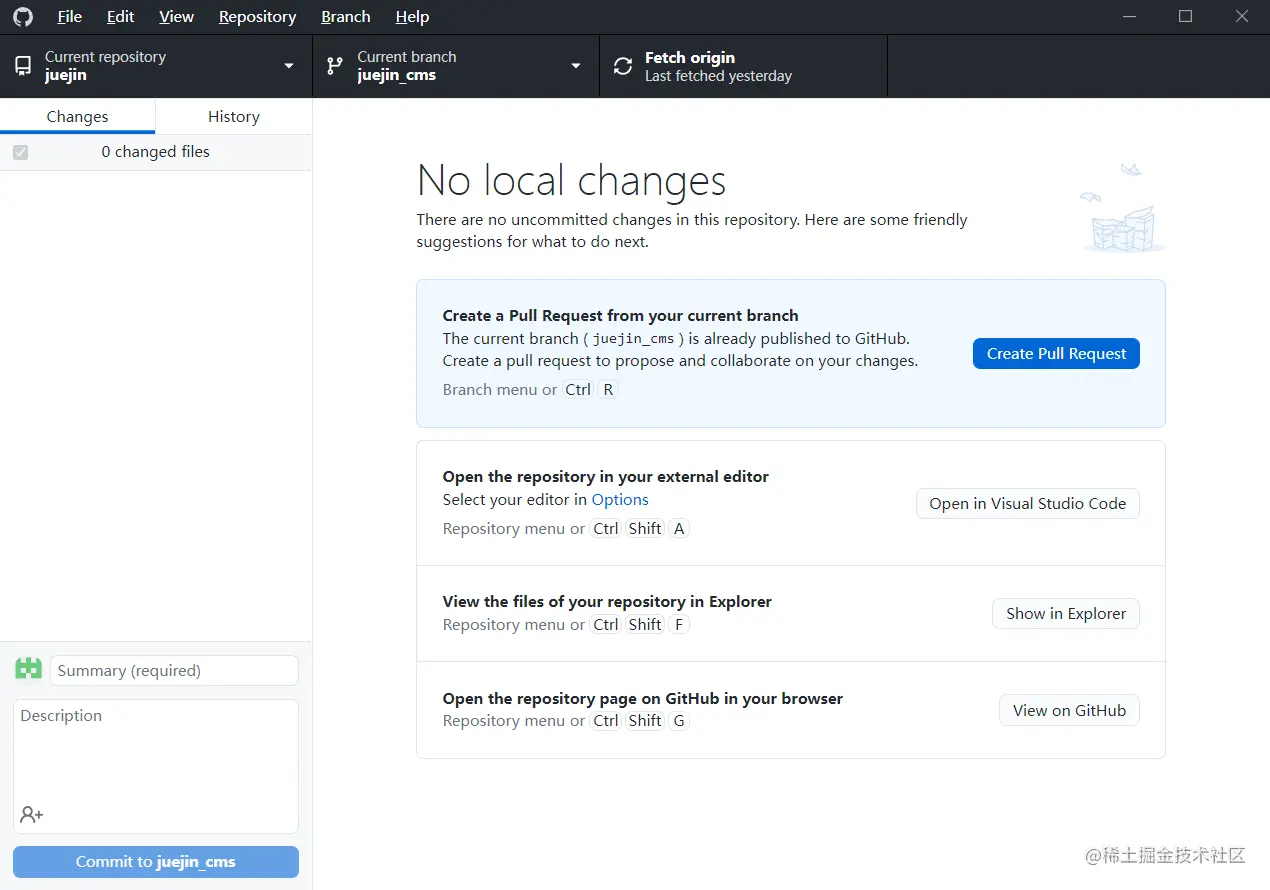Image resolution: width=1270 pixels, height=890 pixels.
Task: Open the Repository menu
Action: (257, 17)
